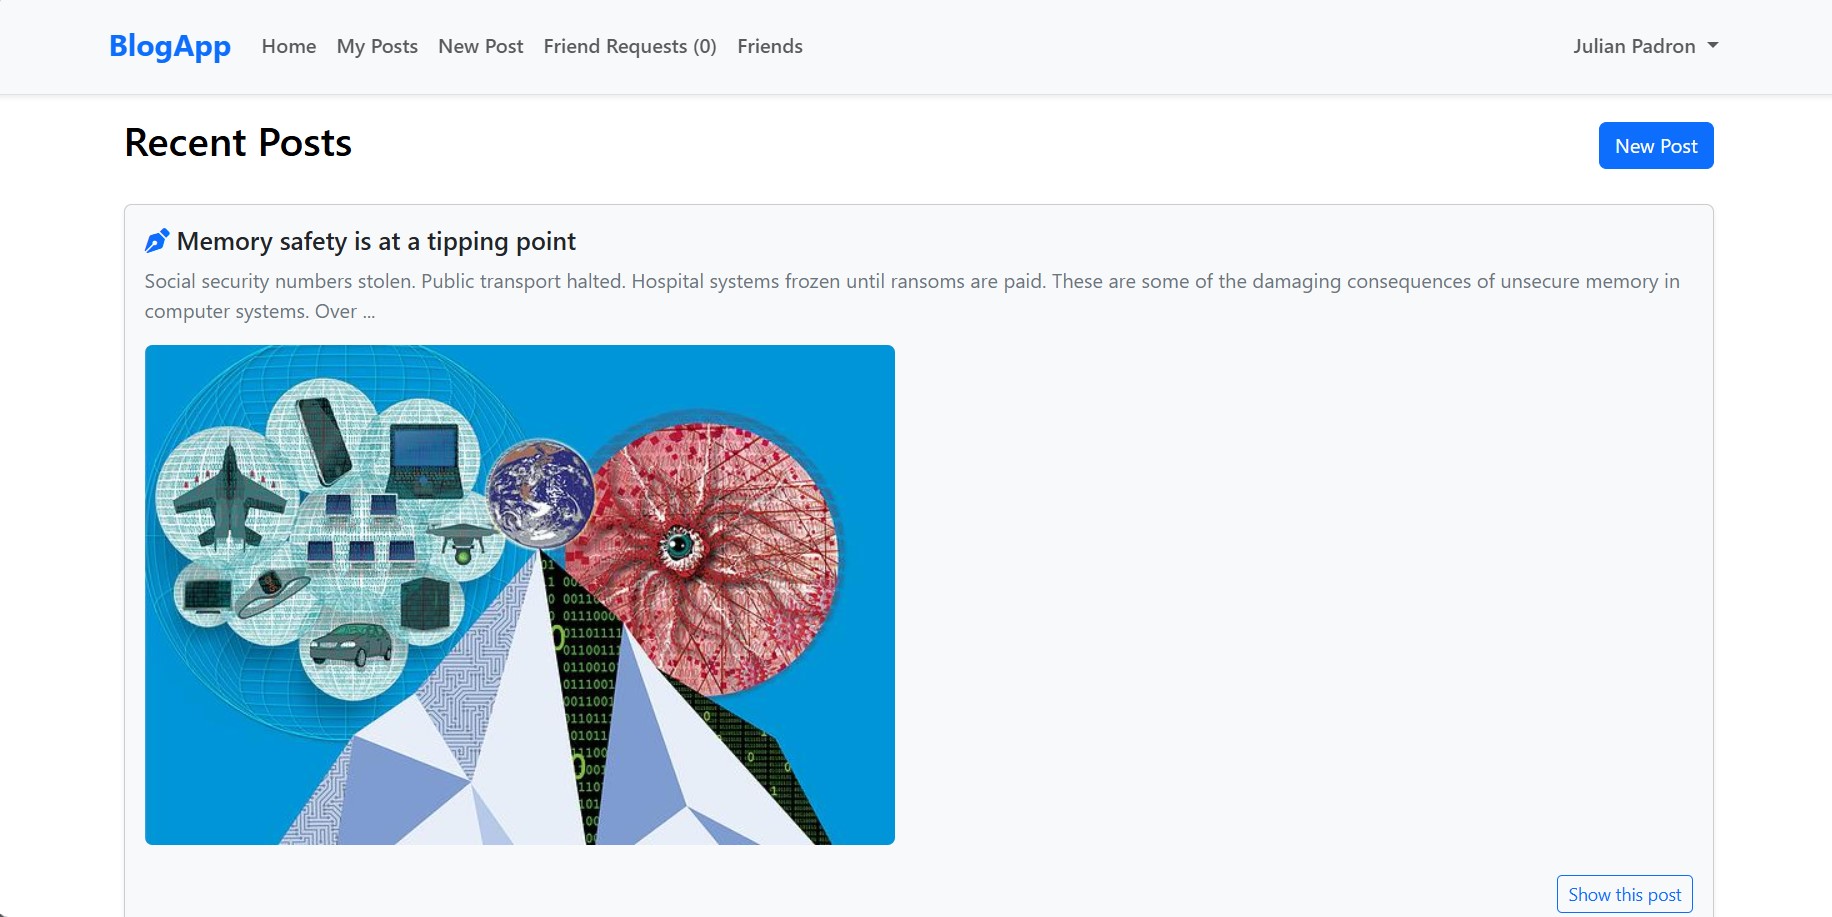The image size is (1832, 917).
Task: Click the Recent Posts heading
Action: (x=238, y=143)
